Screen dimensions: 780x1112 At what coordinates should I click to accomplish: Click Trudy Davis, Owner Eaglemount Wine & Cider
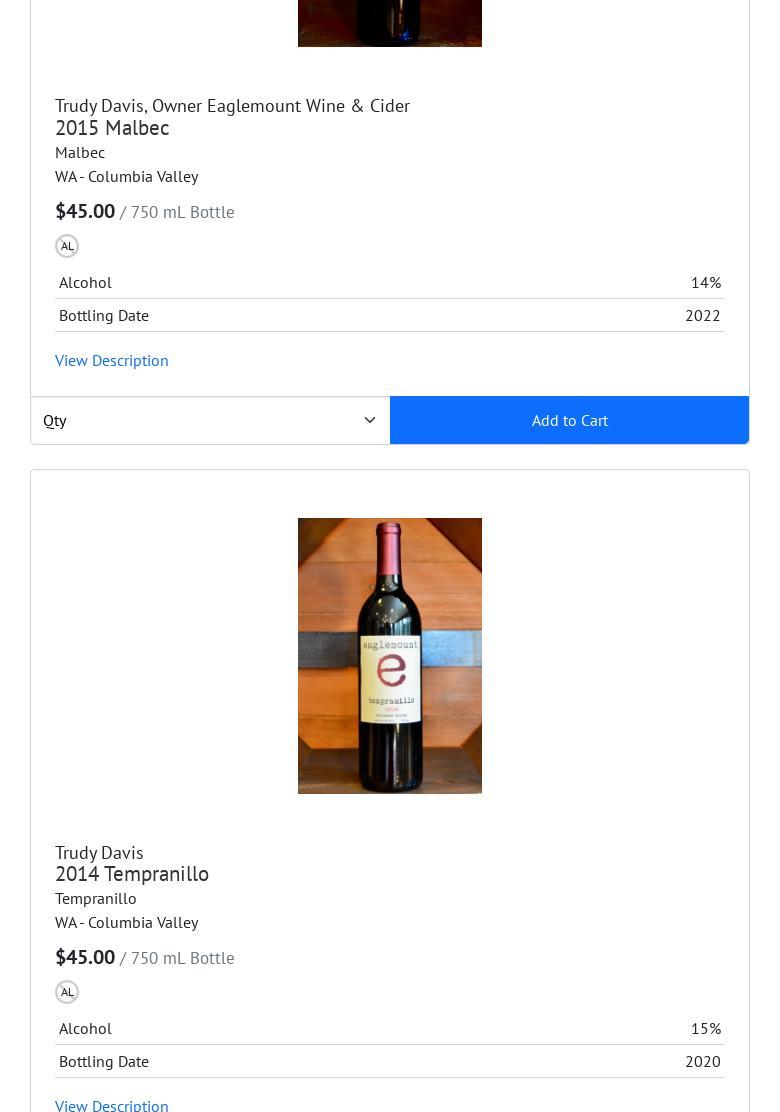(x=232, y=106)
